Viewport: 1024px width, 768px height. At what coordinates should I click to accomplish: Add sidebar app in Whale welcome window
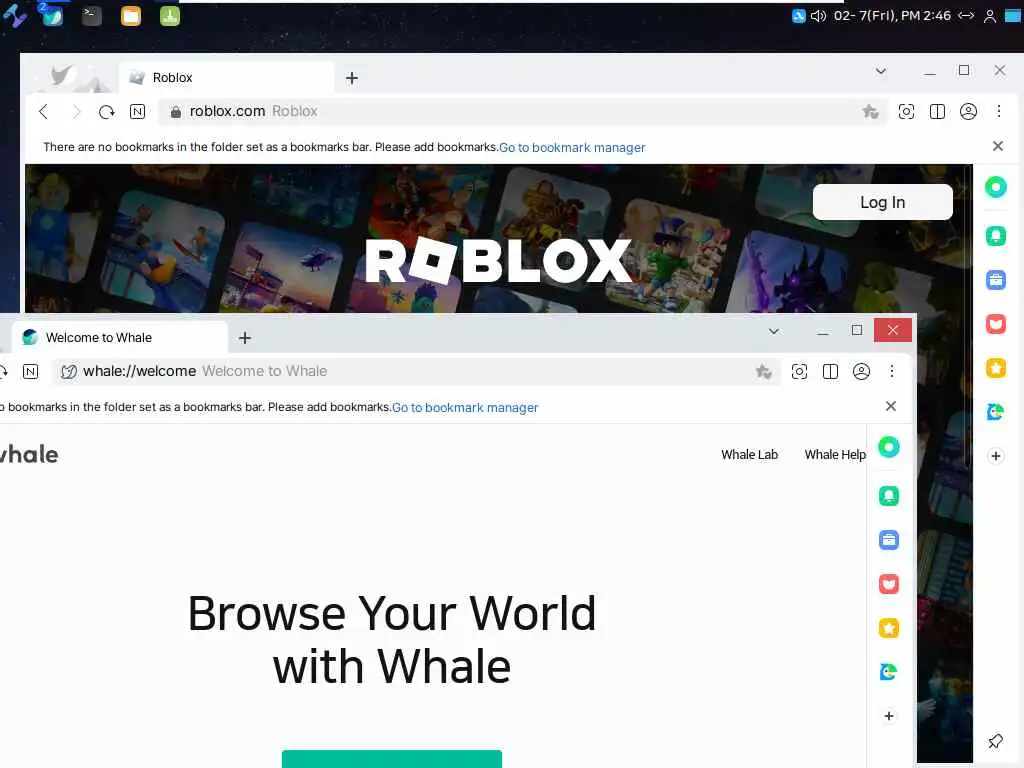[889, 716]
